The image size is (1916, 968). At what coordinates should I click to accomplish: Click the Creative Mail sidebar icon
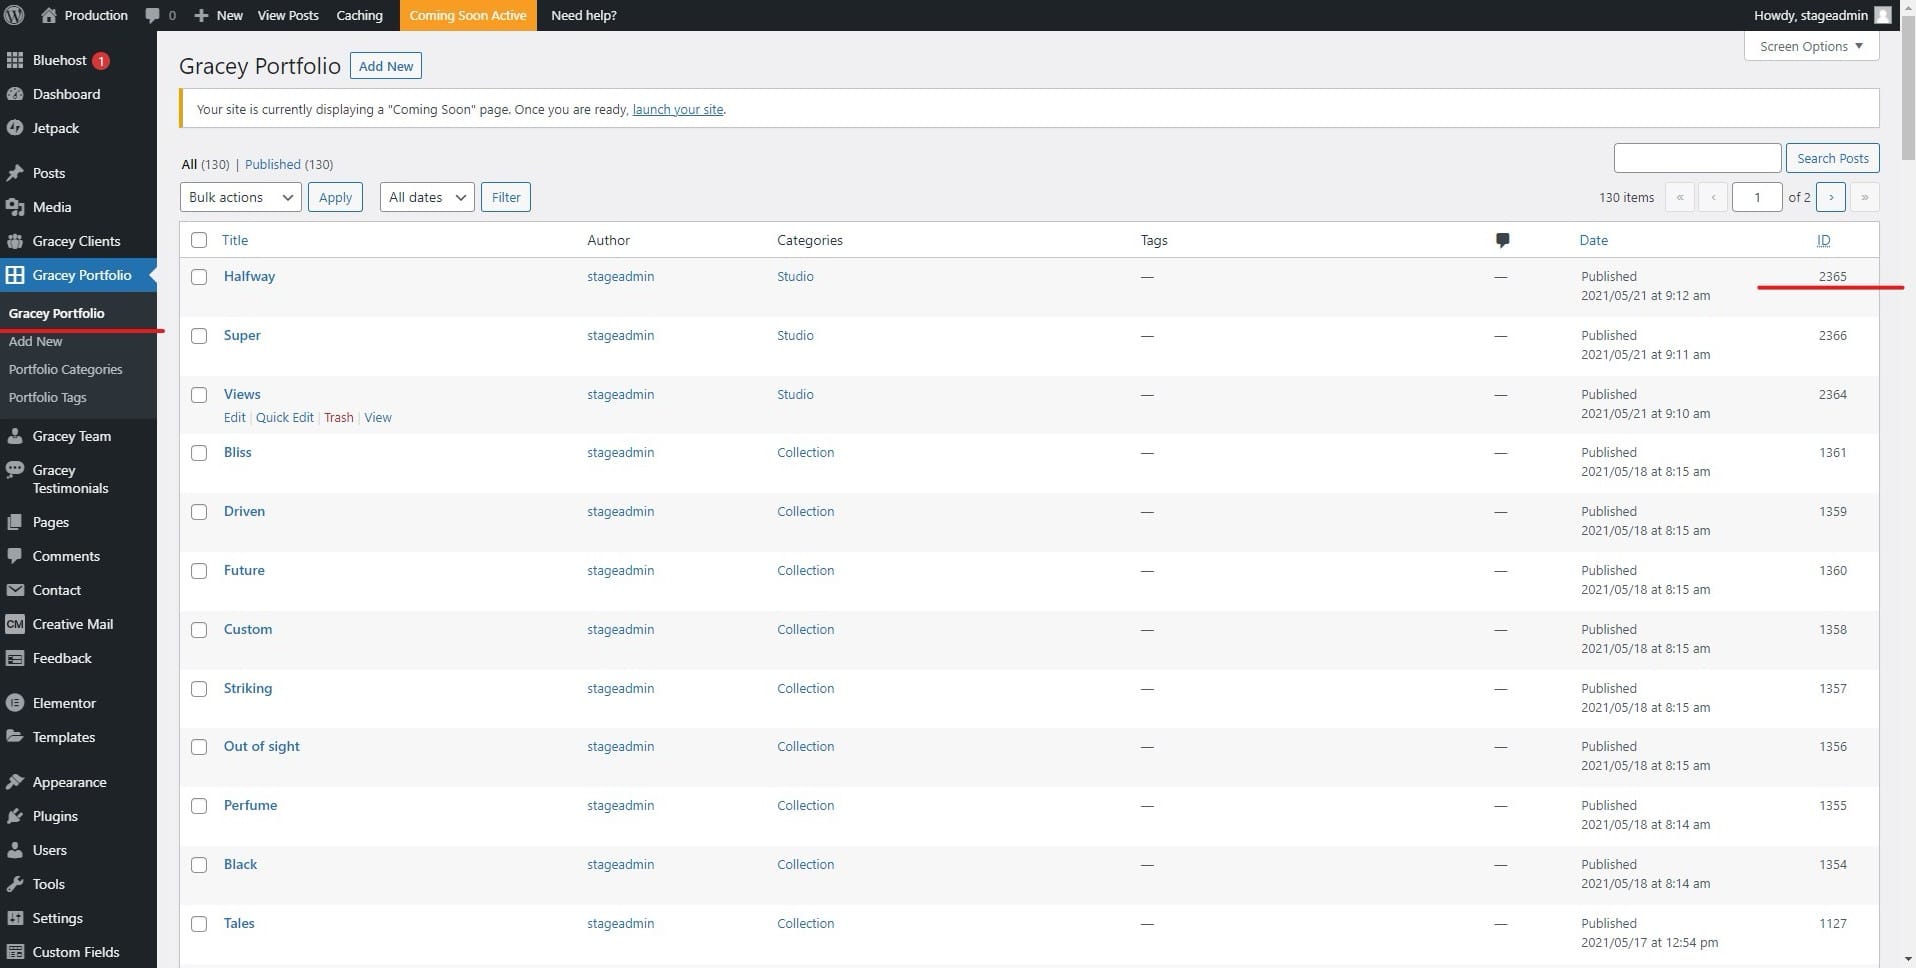click(15, 624)
